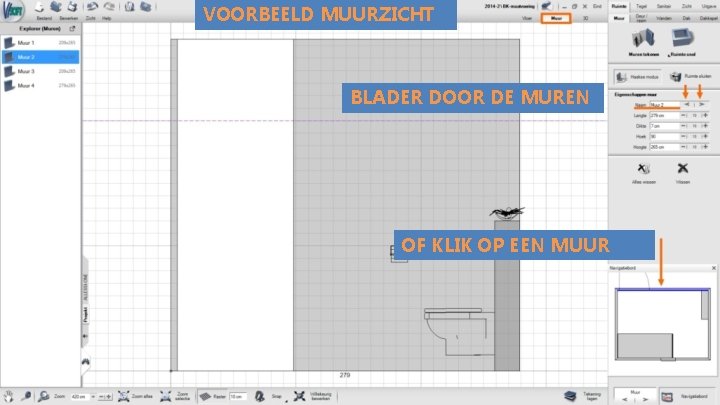This screenshot has width=720, height=405.
Task: Increase Lengte with its plus button
Action: (x=705, y=115)
